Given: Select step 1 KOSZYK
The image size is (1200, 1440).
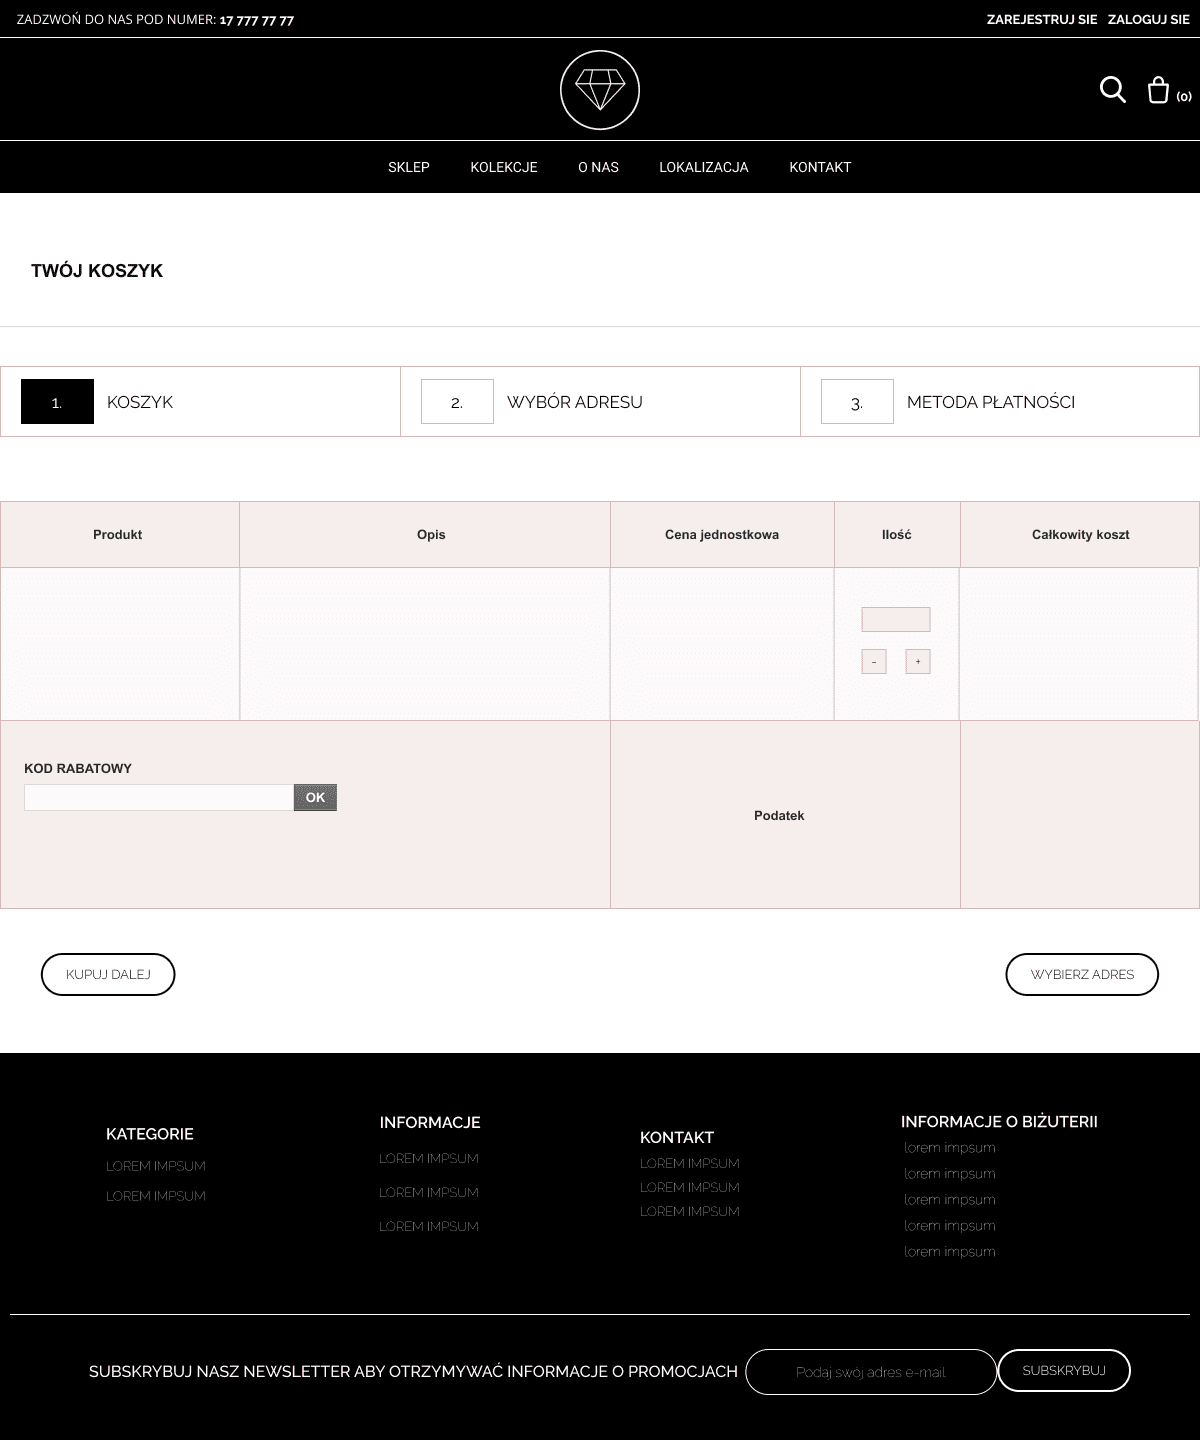Looking at the screenshot, I should [140, 401].
